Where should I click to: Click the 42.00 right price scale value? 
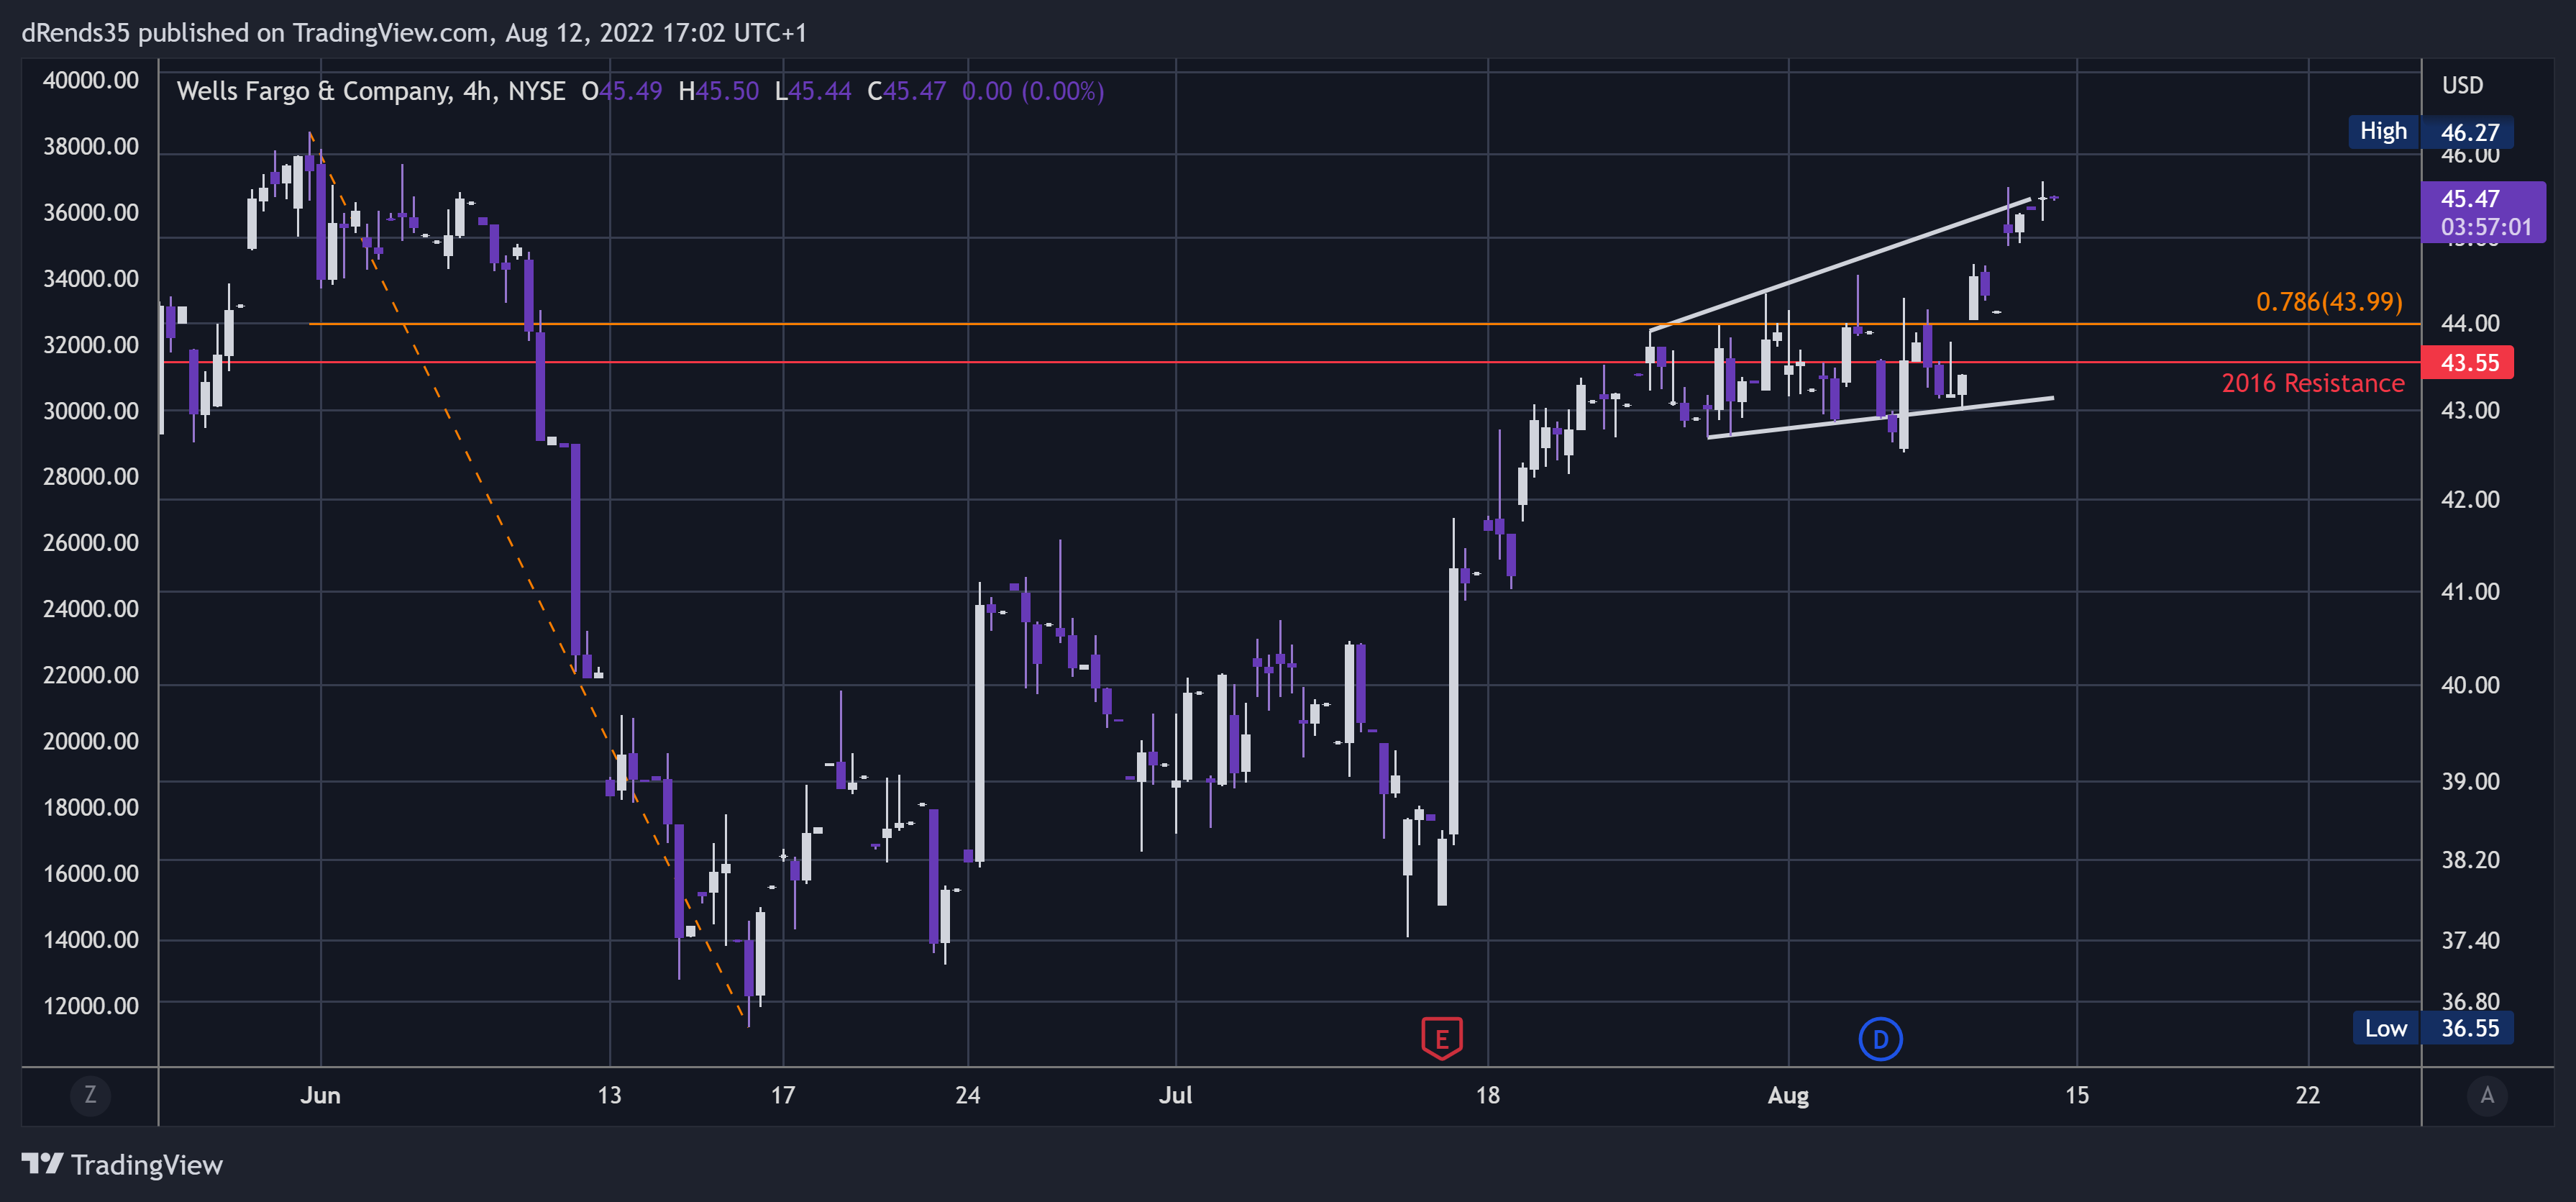[2469, 499]
